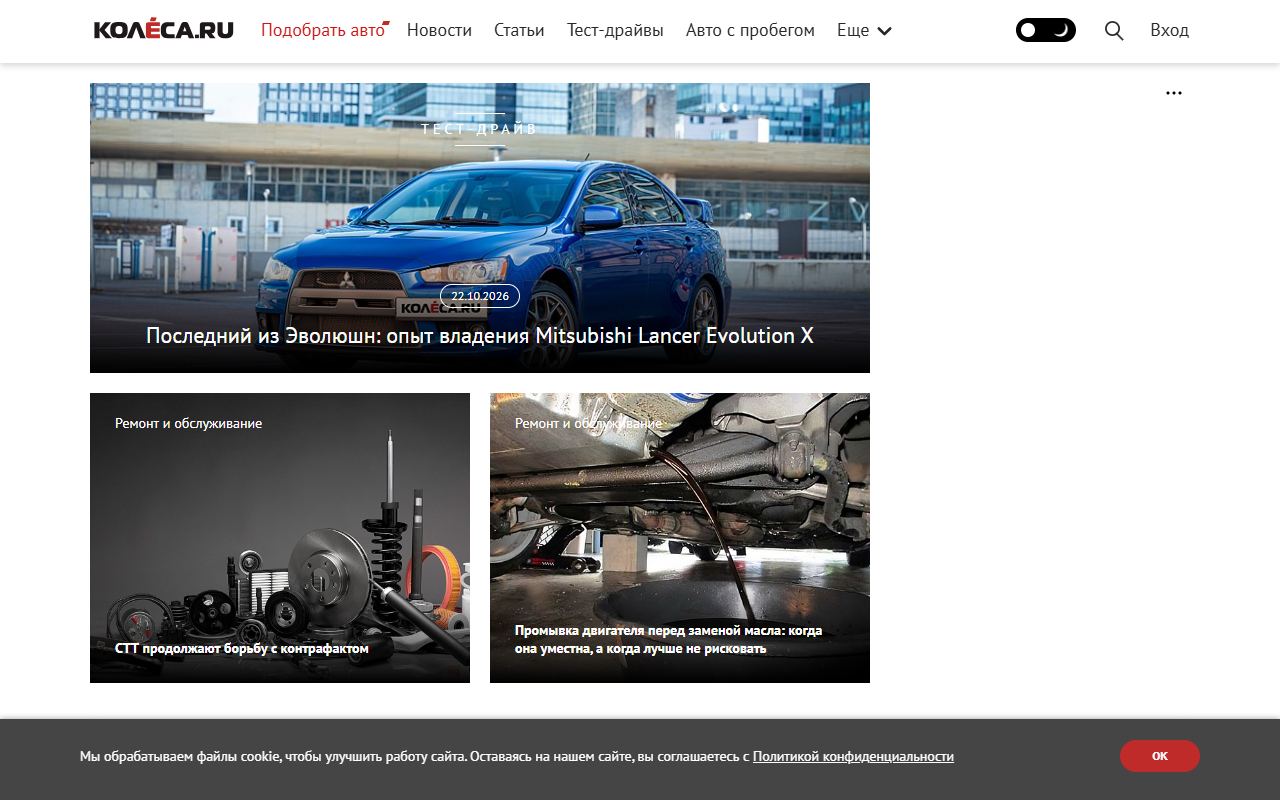Accept cookies with the OK button
The width and height of the screenshot is (1280, 800).
[1160, 756]
